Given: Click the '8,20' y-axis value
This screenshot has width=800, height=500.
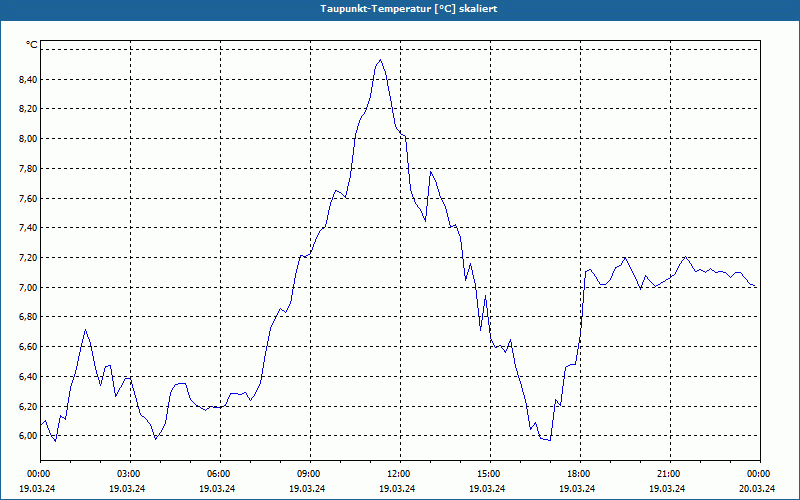Looking at the screenshot, I should (29, 109).
